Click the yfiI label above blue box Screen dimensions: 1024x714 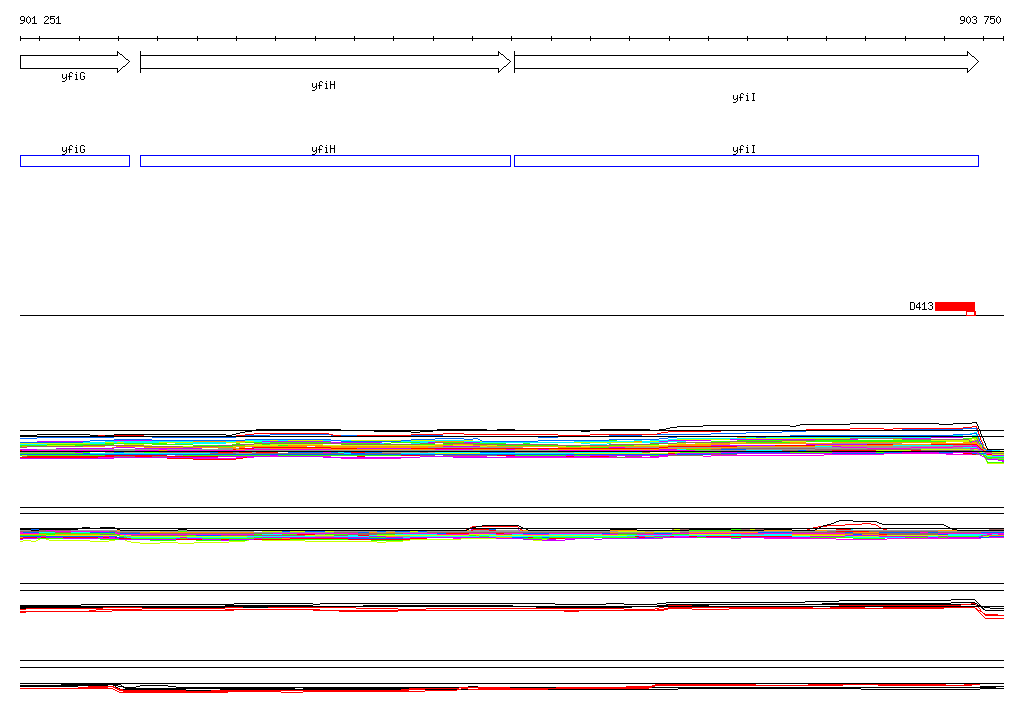[744, 149]
